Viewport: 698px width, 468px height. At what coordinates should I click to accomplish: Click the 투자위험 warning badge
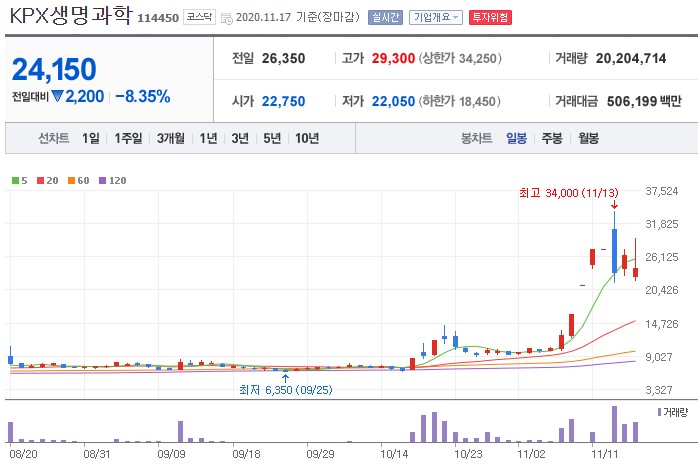[x=490, y=17]
